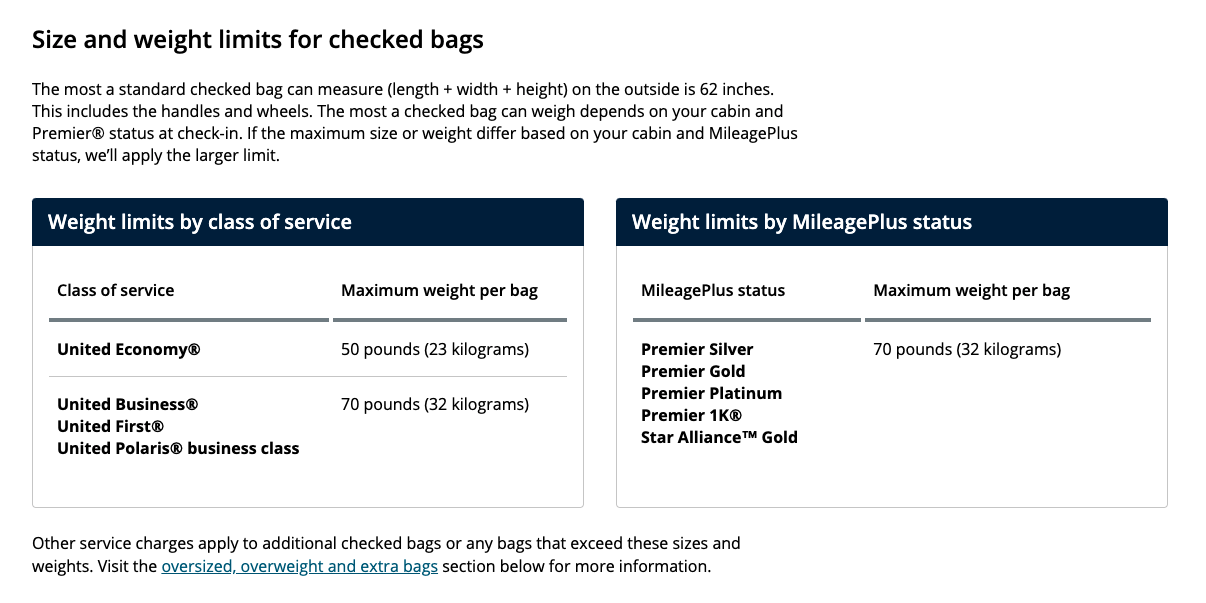
Task: Select the Weight limits by MileagePlus status header
Action: point(892,222)
